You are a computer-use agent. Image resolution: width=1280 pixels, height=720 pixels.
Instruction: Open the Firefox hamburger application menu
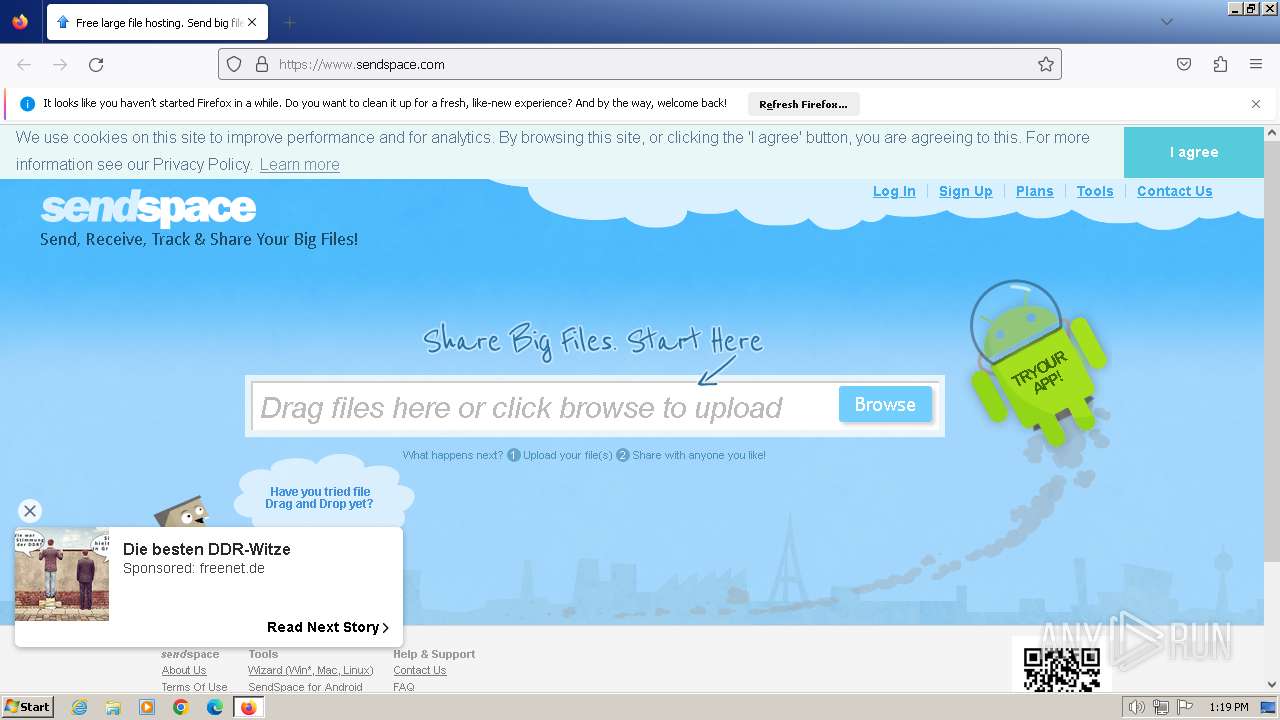click(1256, 64)
